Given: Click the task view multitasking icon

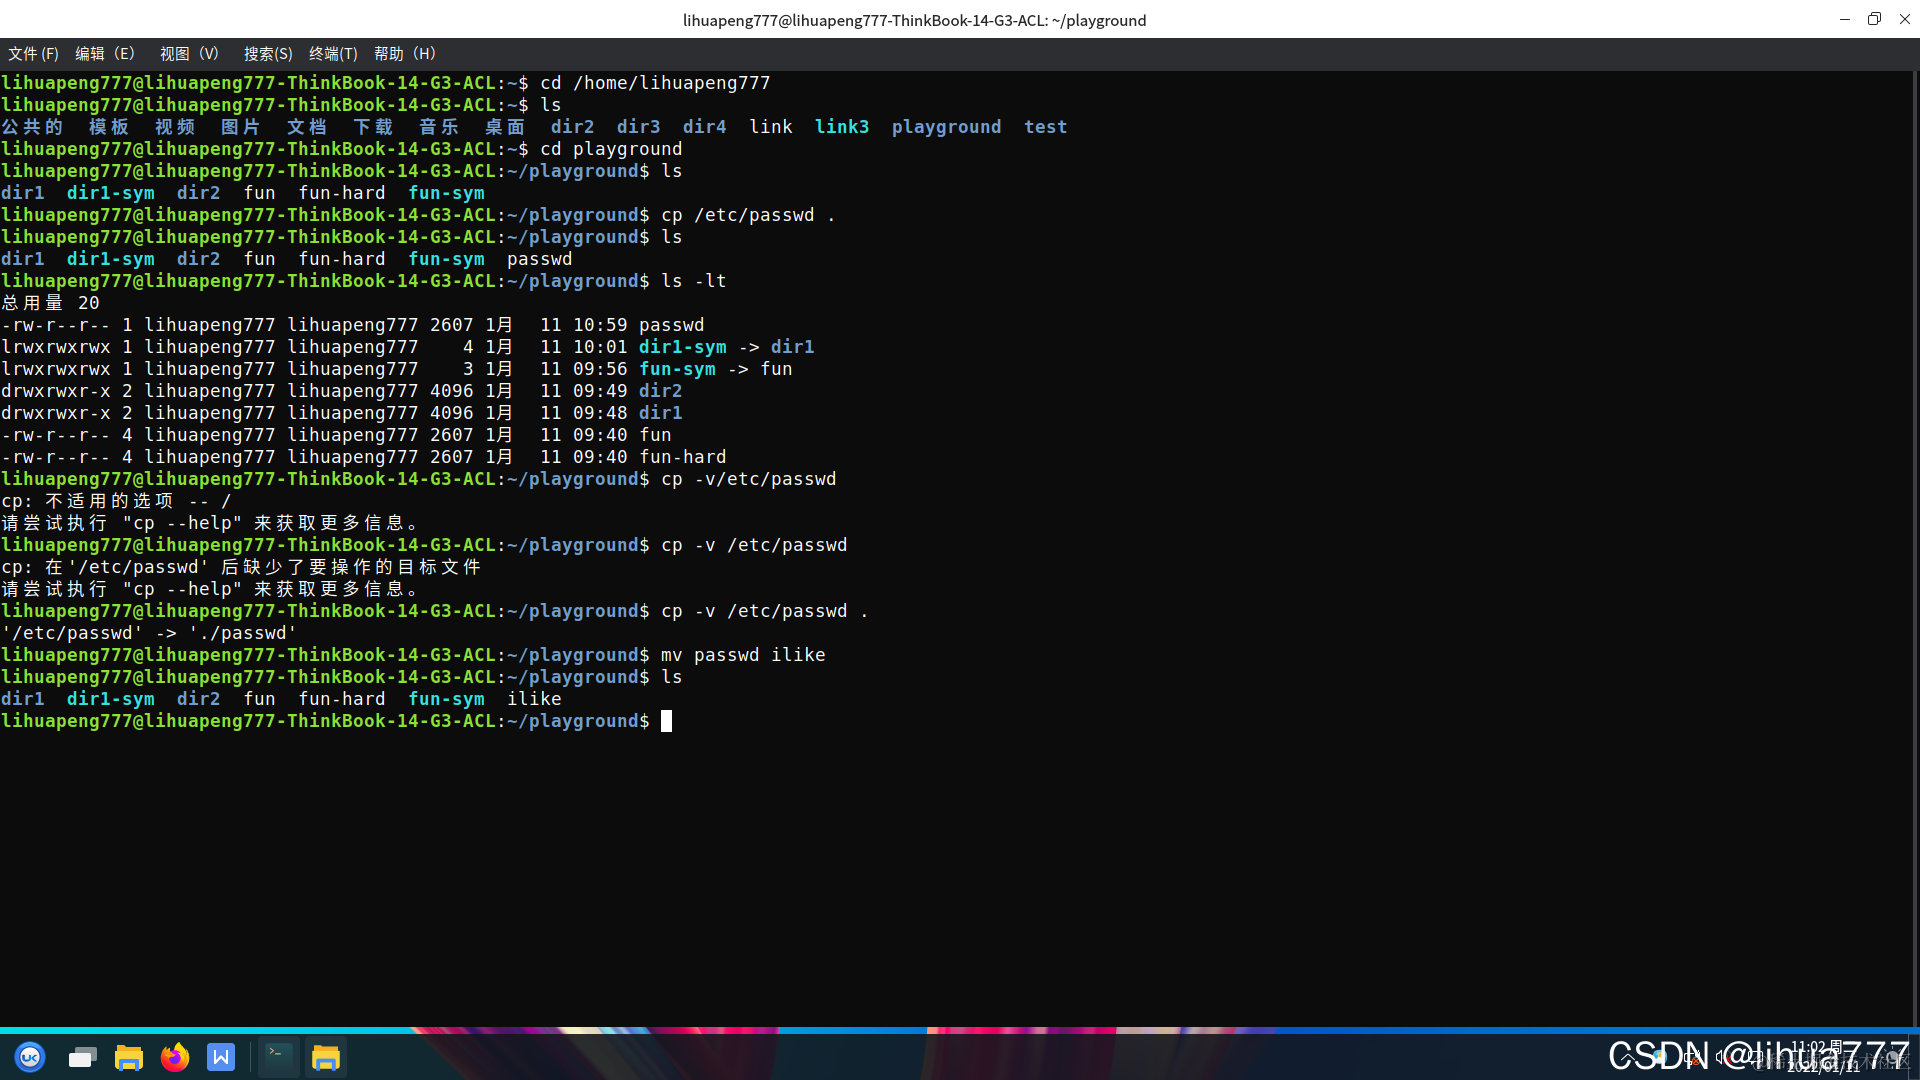Looking at the screenshot, I should [82, 1057].
